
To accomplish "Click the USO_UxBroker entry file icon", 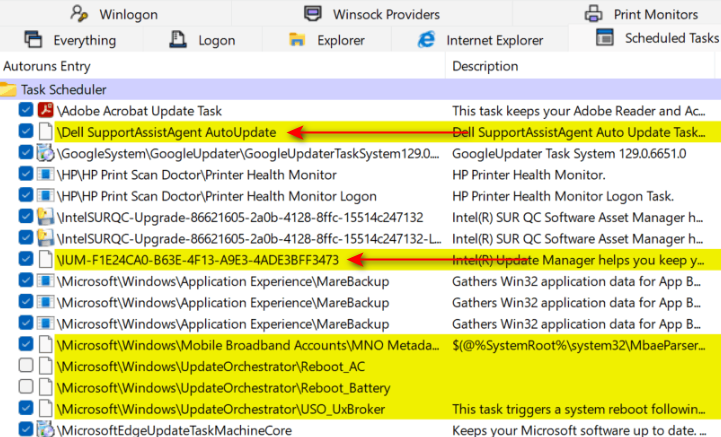I will point(46,408).
